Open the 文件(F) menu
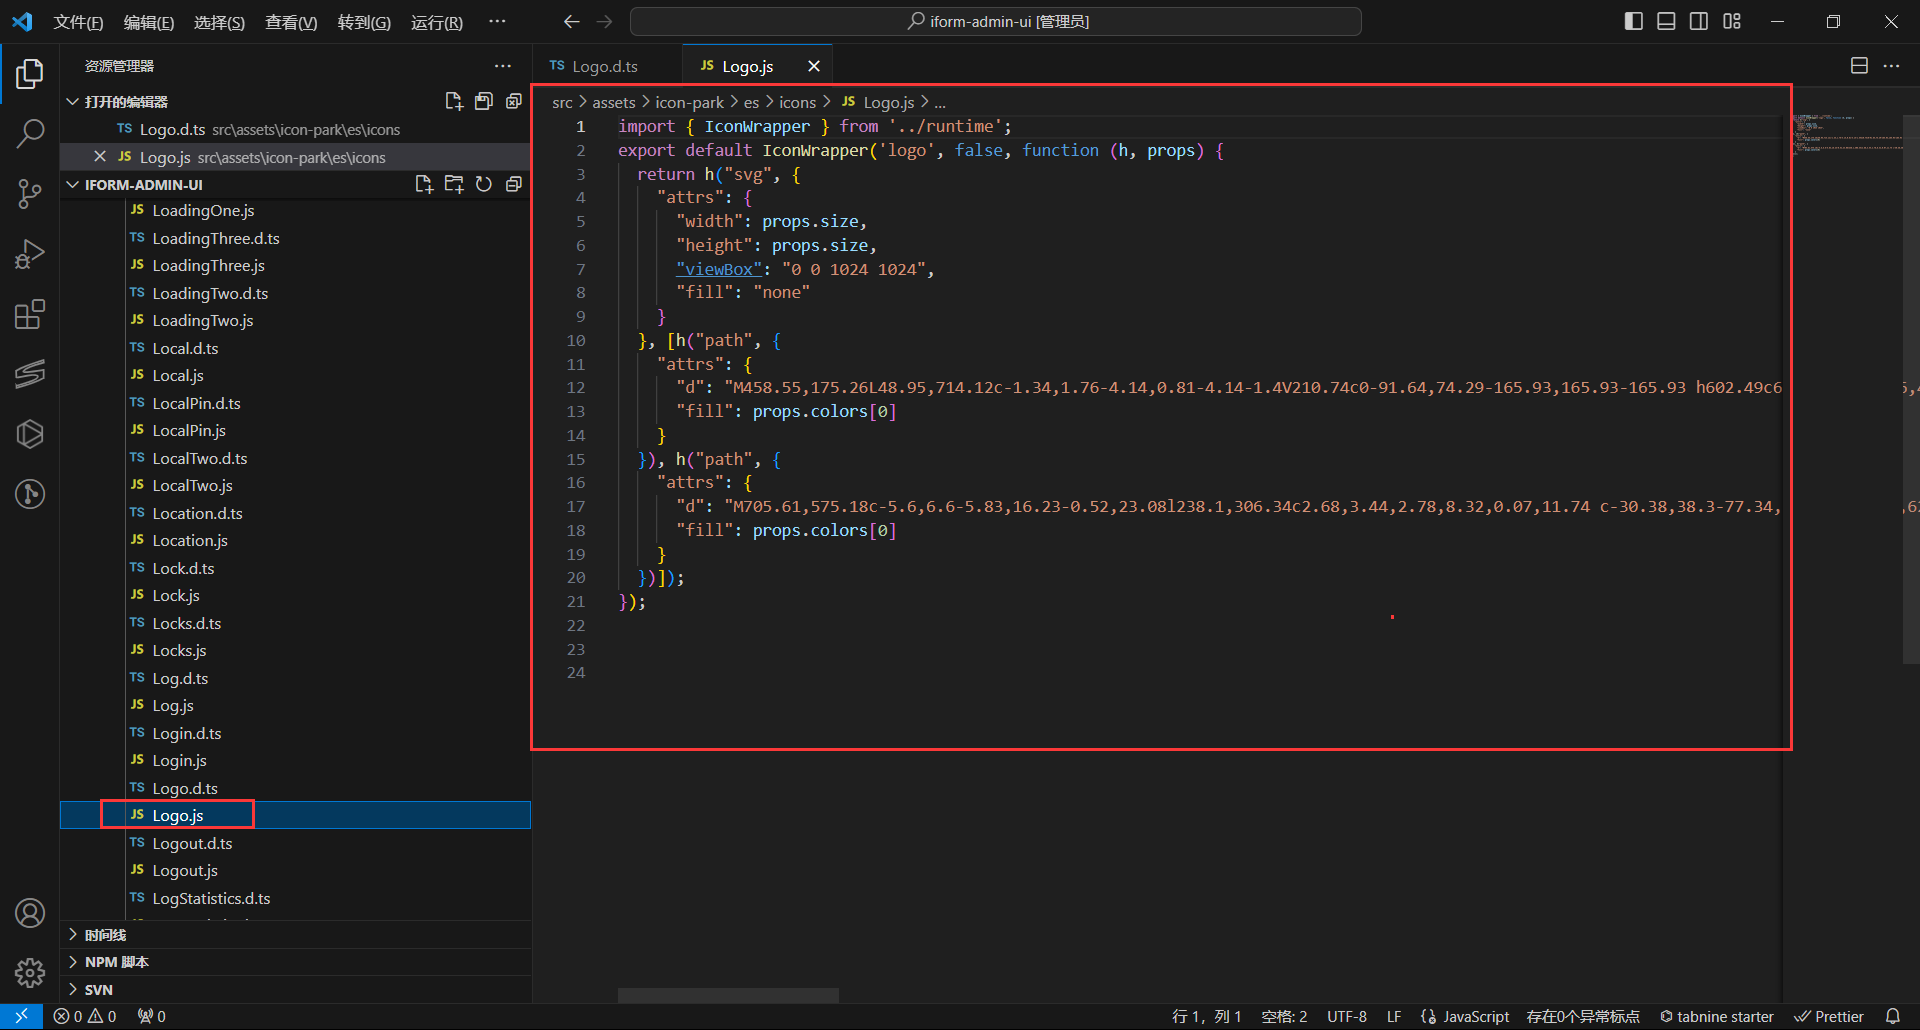The width and height of the screenshot is (1920, 1030). pos(78,22)
